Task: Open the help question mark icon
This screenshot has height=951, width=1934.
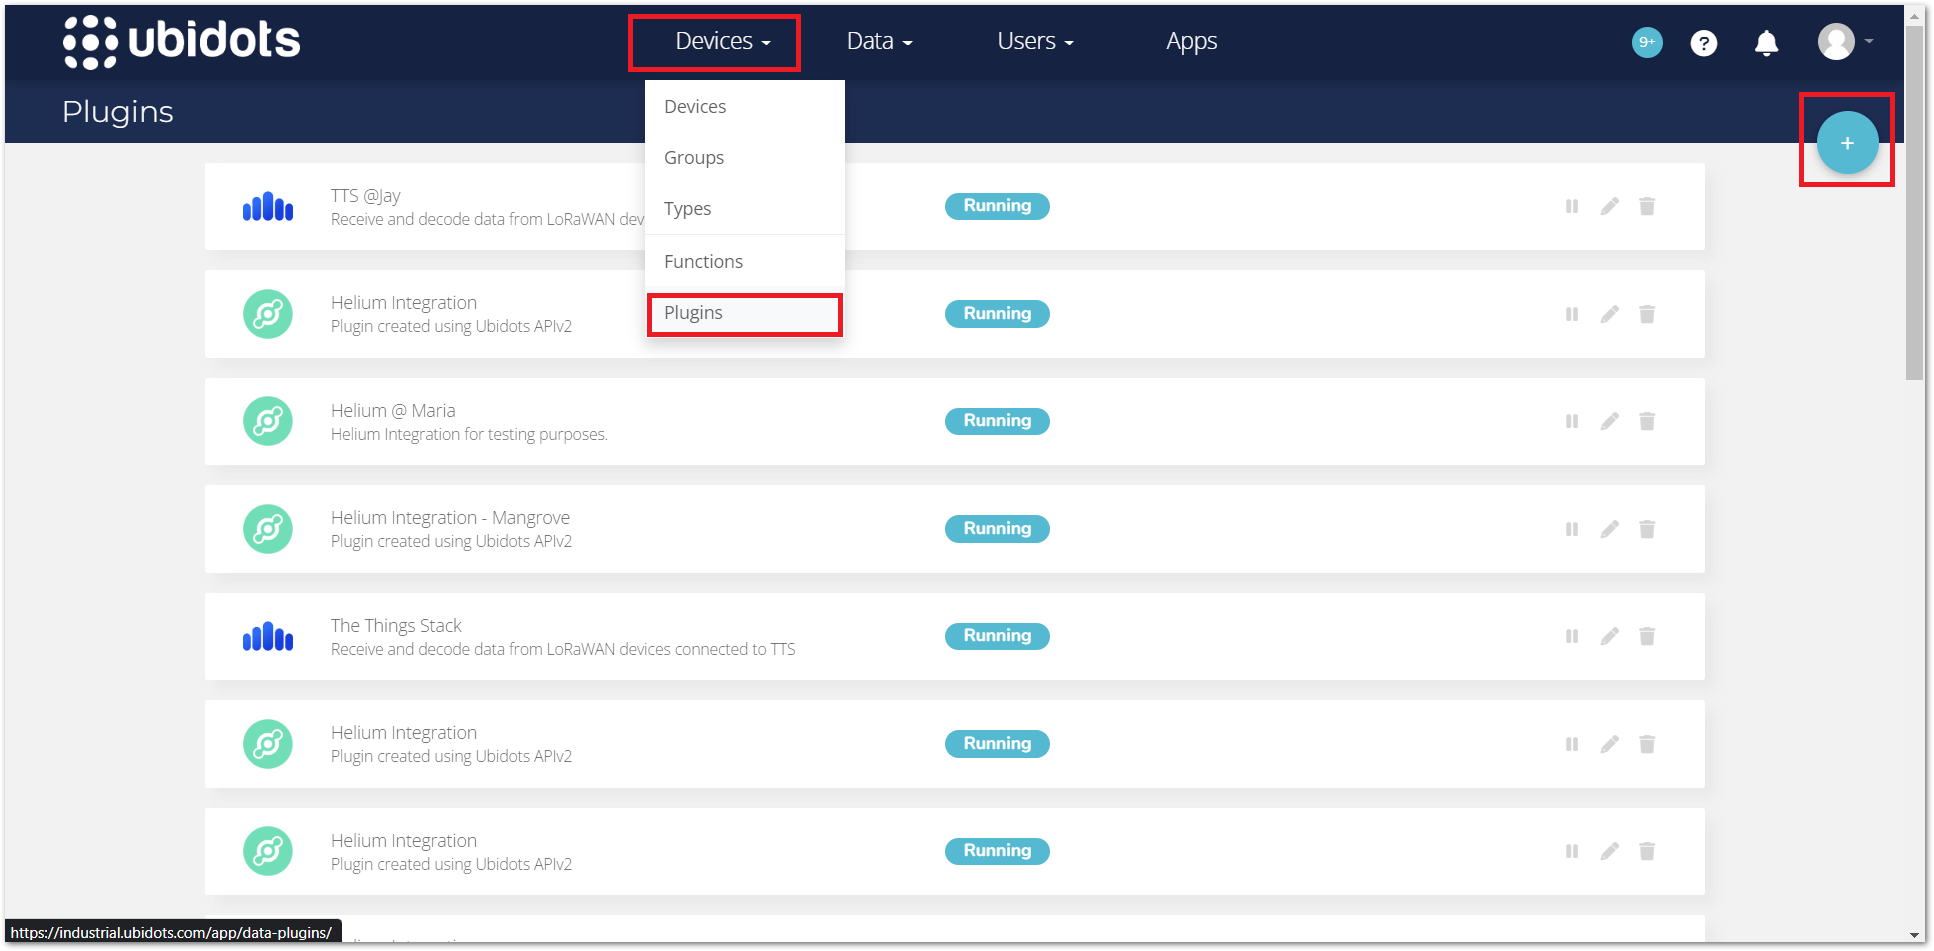Action: point(1704,42)
